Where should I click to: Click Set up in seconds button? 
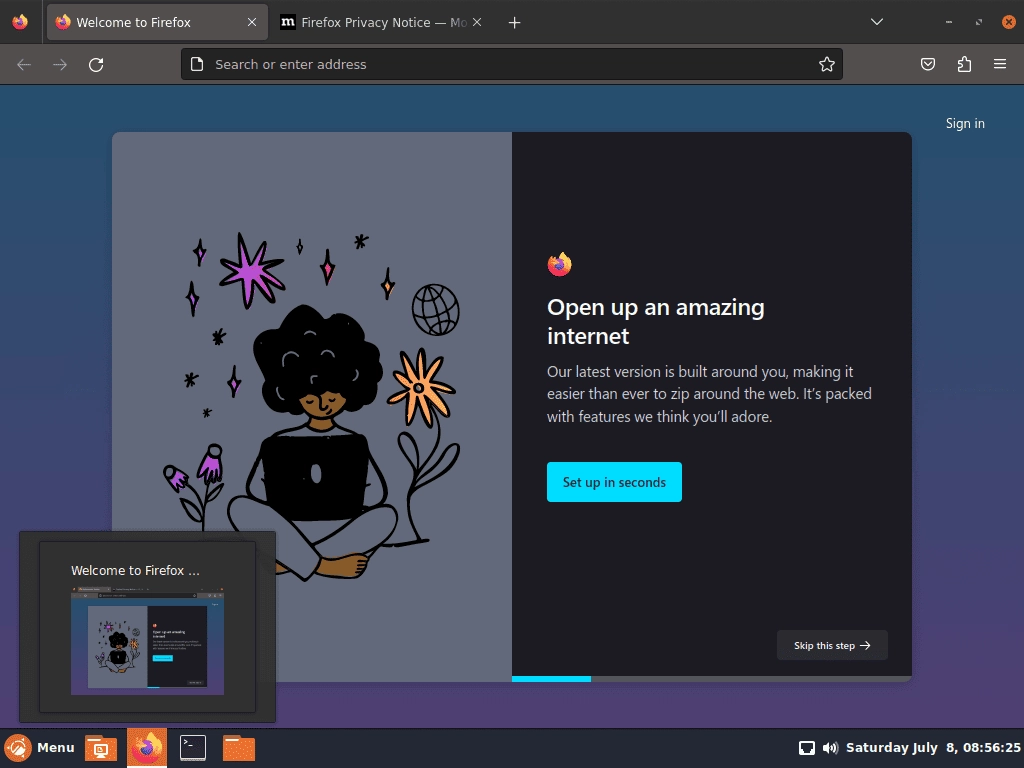(614, 482)
